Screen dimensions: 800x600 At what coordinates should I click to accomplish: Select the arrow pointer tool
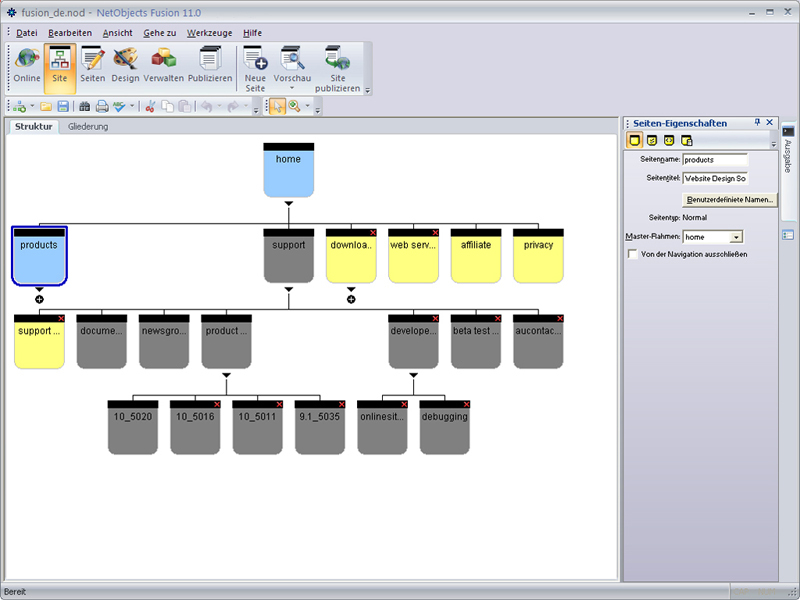point(277,107)
